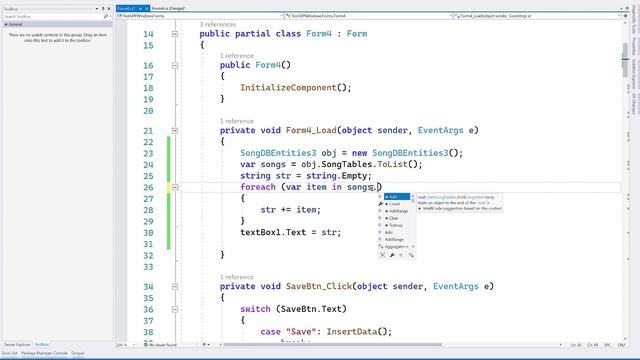Collapse the switch block at line 36

point(175,309)
